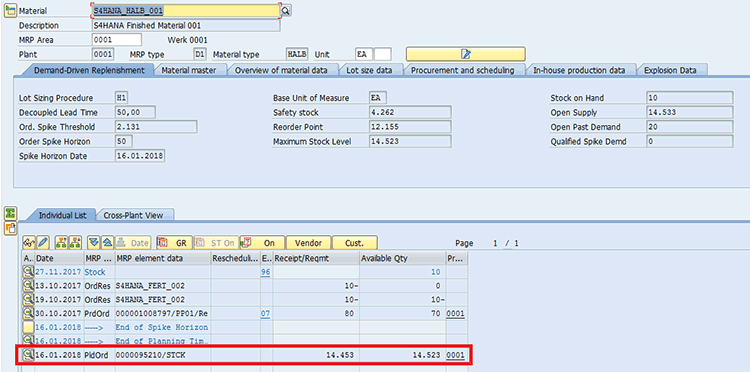Click the GR toolbar button
750x372 pixels.
(174, 242)
